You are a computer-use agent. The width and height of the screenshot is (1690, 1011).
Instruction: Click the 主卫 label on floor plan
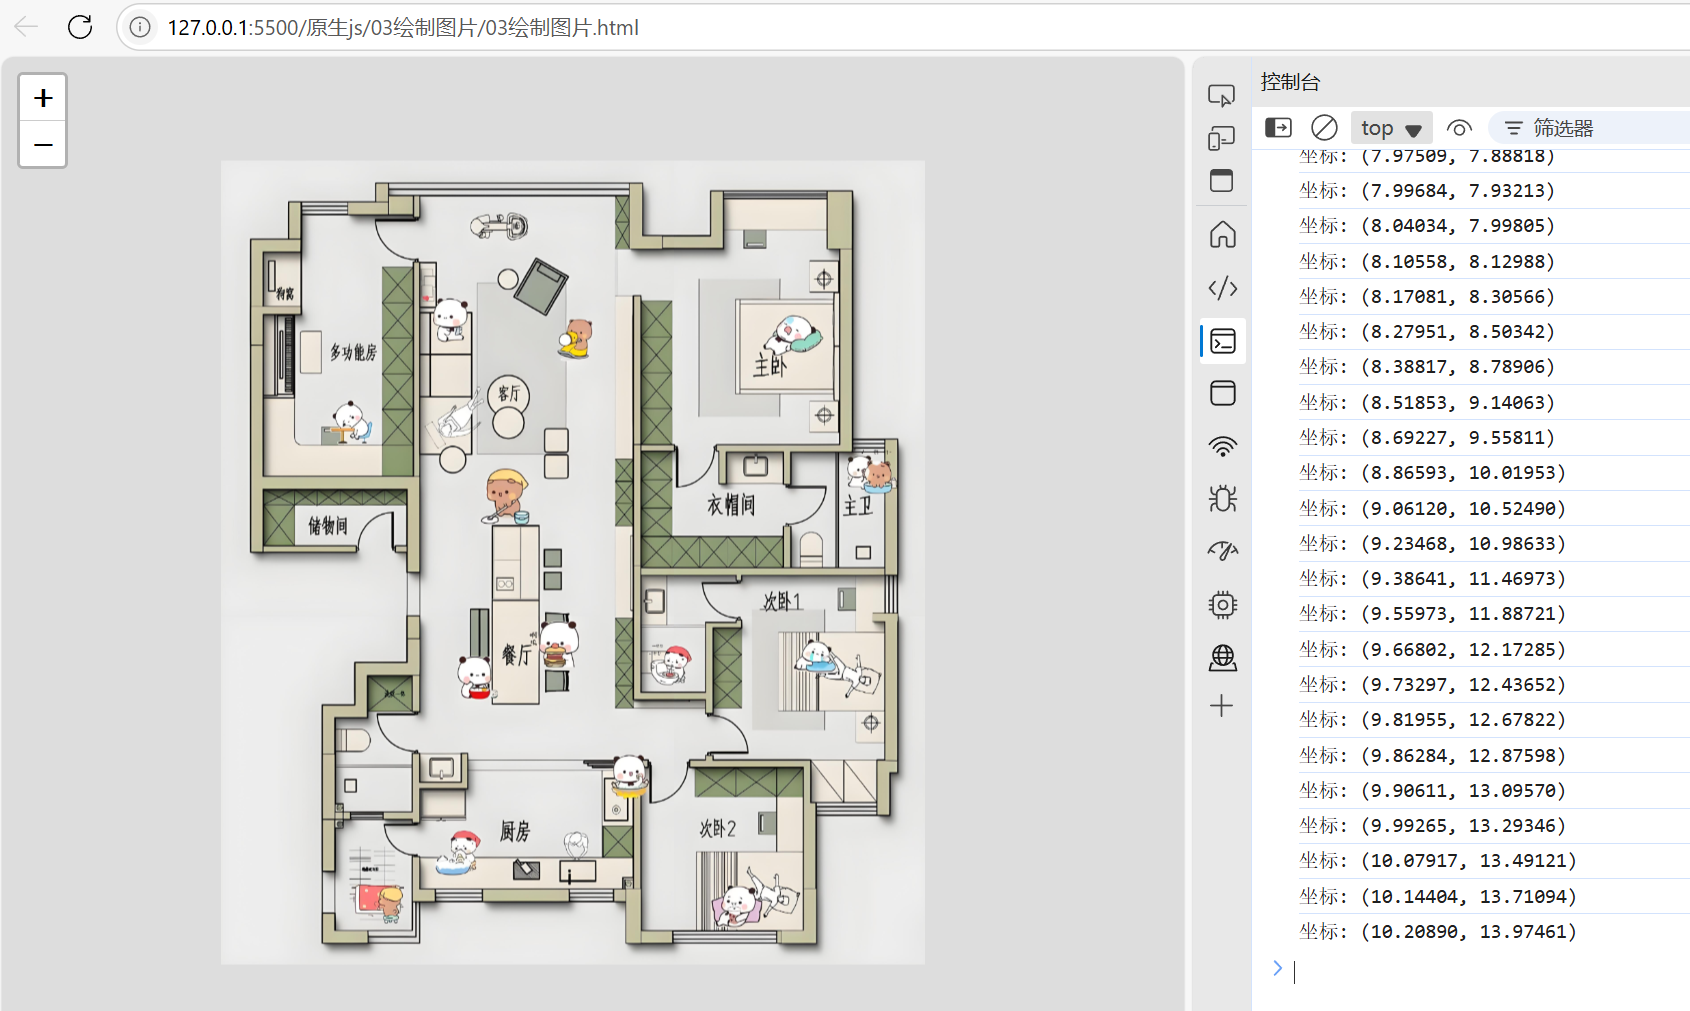coord(857,506)
